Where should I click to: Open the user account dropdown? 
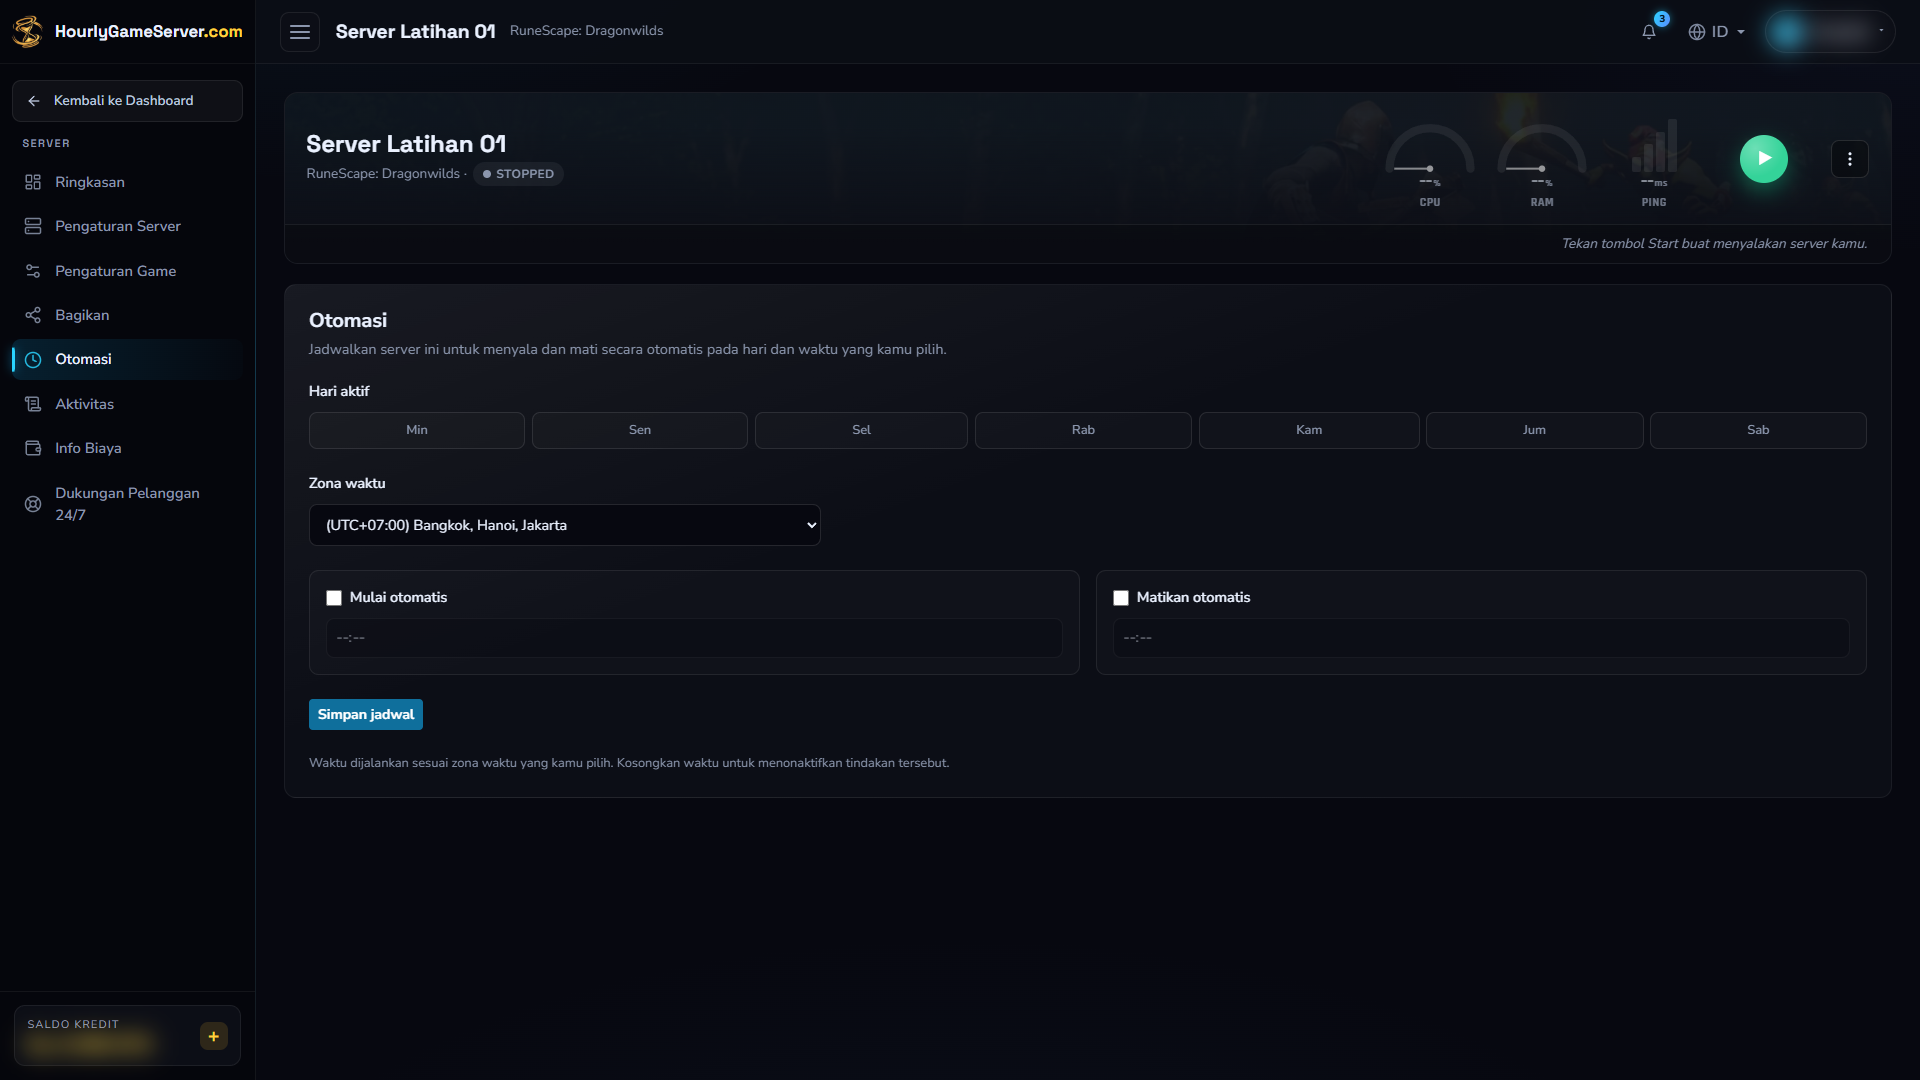[1829, 32]
